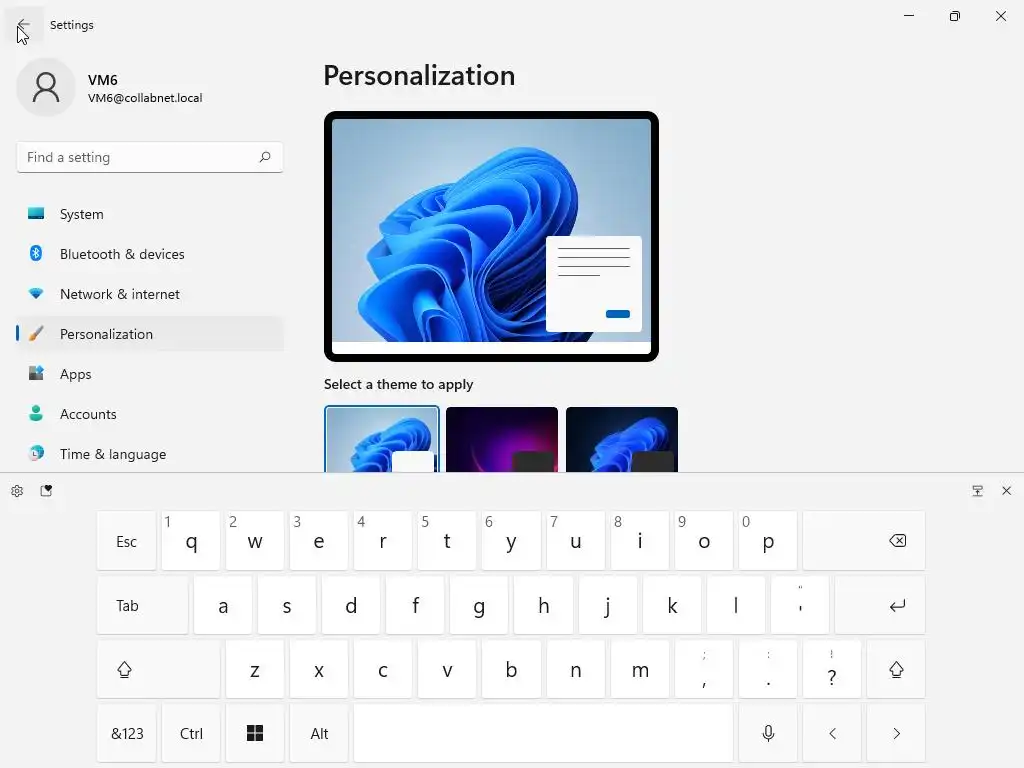
Task: Tap the period key
Action: pyautogui.click(x=768, y=669)
